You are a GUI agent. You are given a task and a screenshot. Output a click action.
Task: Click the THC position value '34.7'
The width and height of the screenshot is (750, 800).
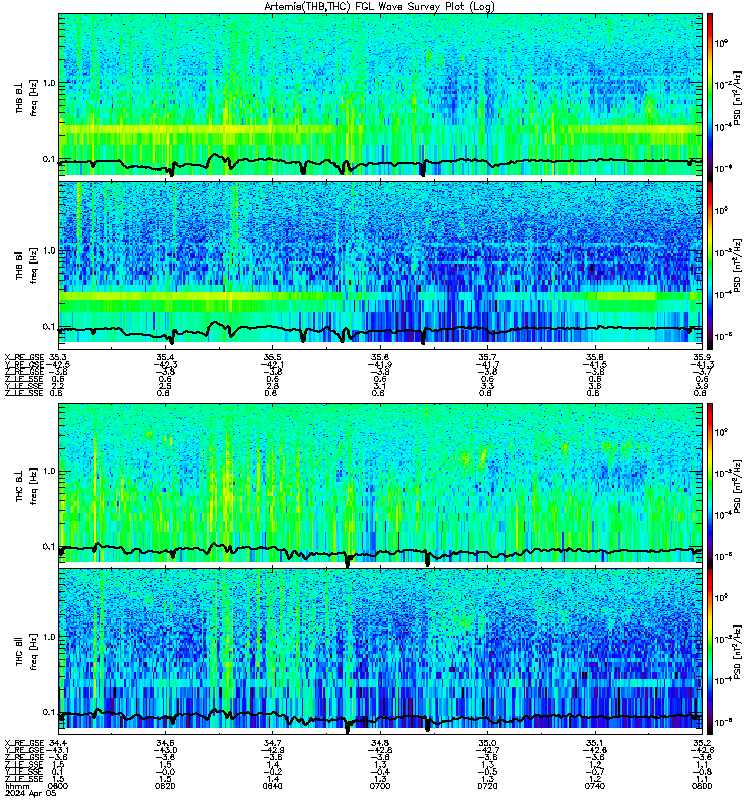coord(272,742)
